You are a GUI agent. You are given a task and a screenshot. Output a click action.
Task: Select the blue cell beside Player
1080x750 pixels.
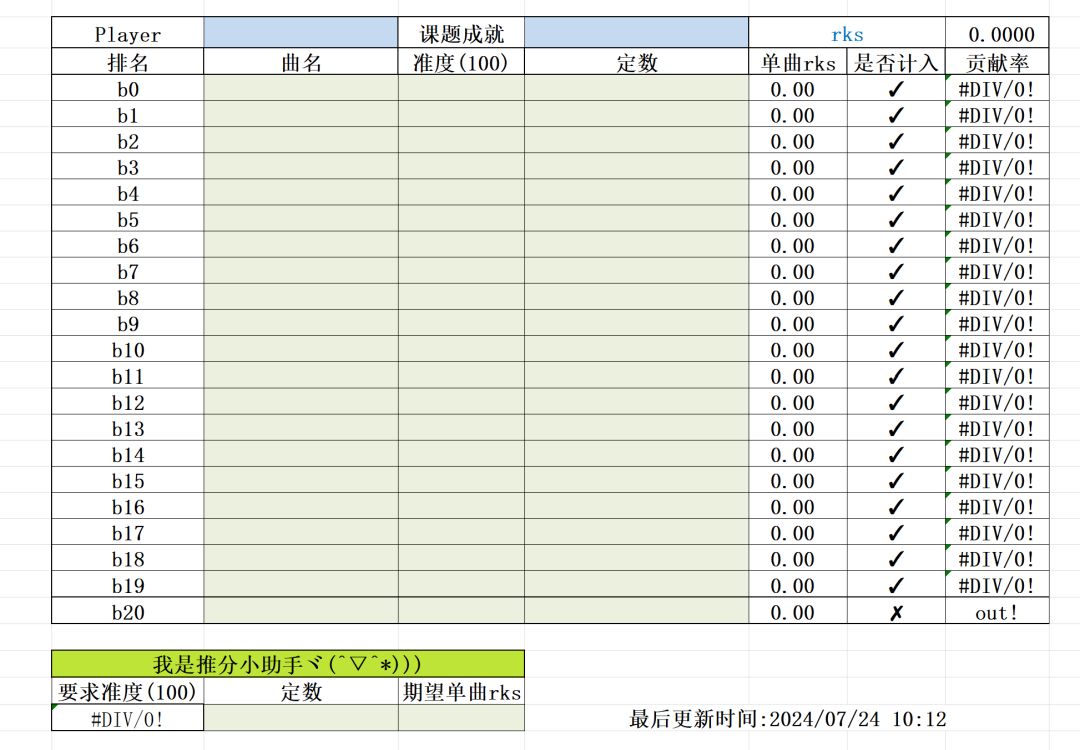pyautogui.click(x=300, y=33)
